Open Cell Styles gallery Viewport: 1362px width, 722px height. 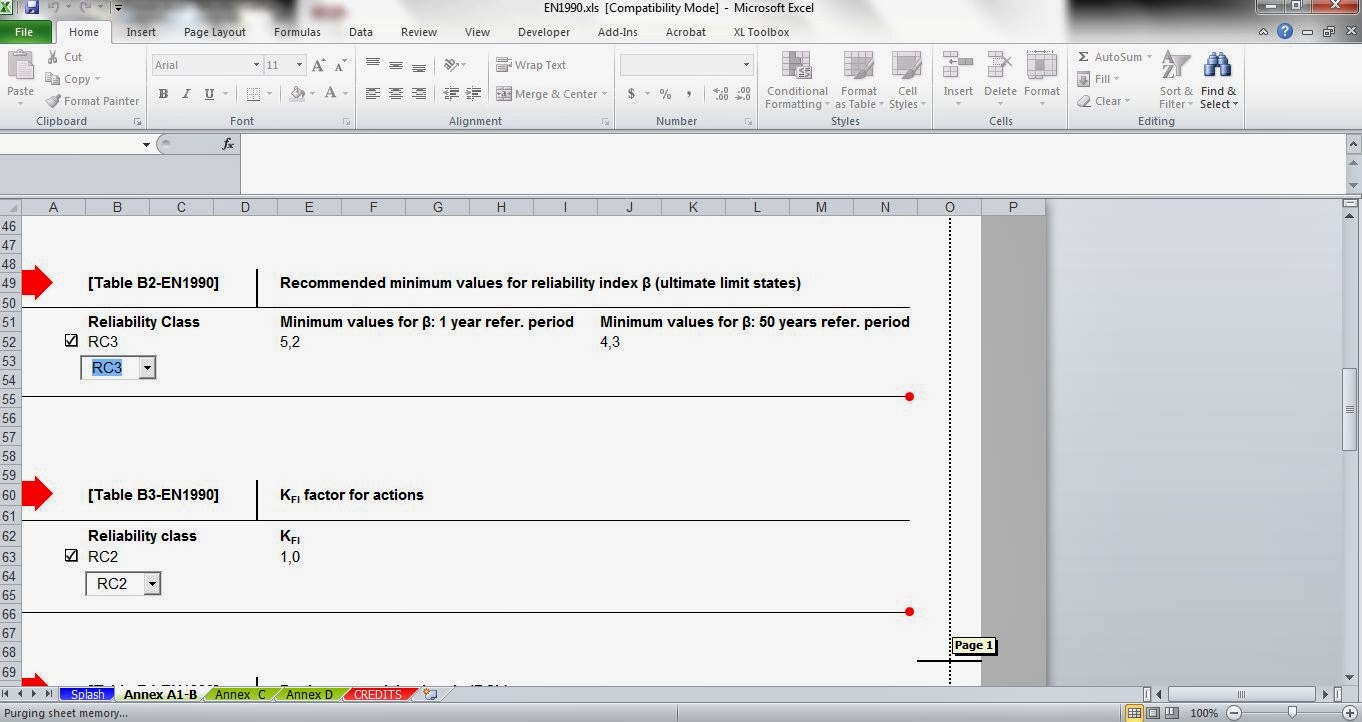click(x=906, y=81)
